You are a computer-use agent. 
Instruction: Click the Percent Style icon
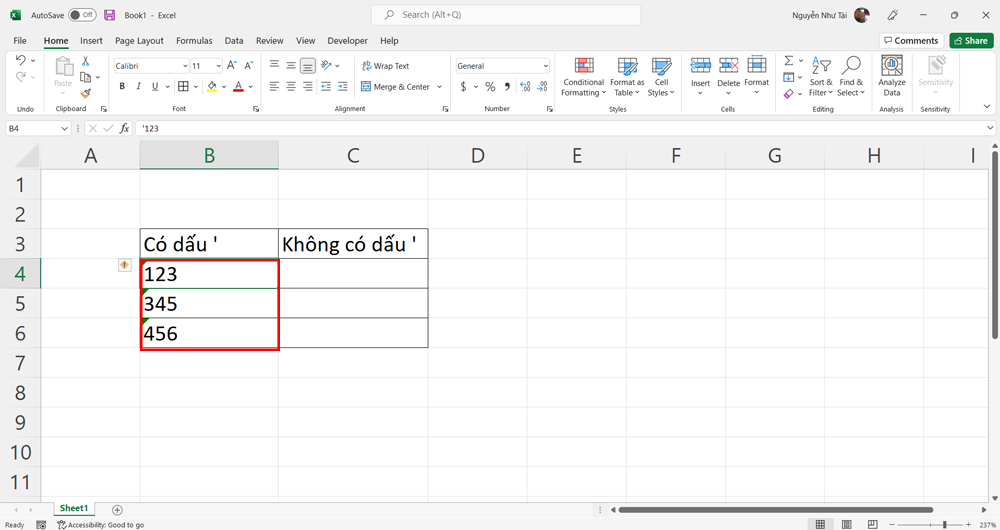pyautogui.click(x=490, y=86)
